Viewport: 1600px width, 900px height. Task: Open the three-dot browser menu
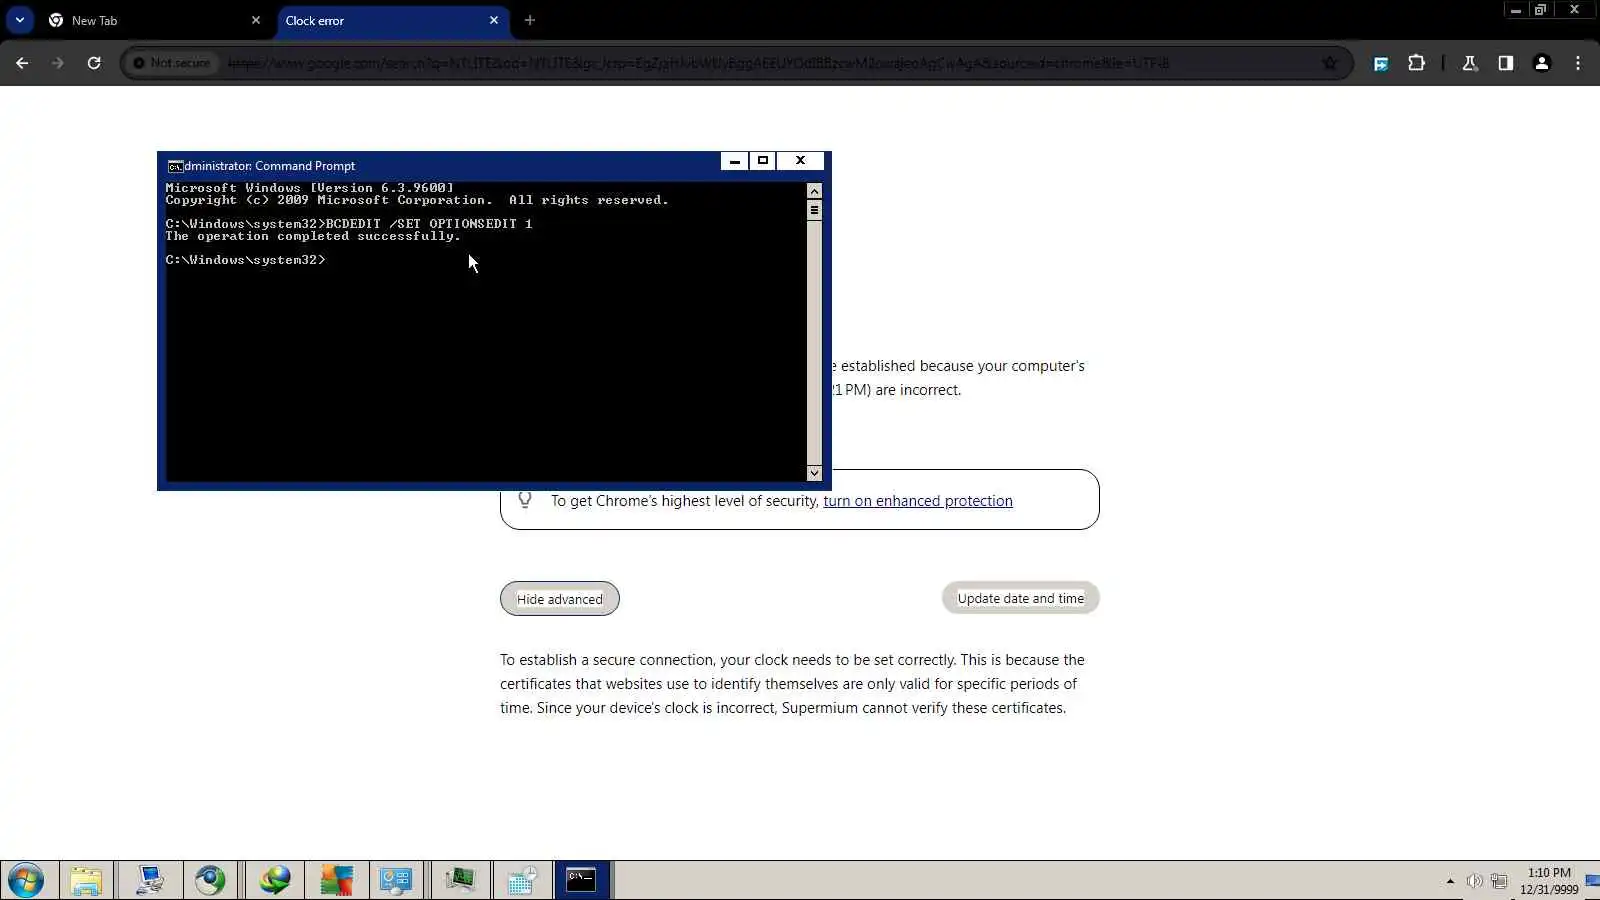point(1578,63)
